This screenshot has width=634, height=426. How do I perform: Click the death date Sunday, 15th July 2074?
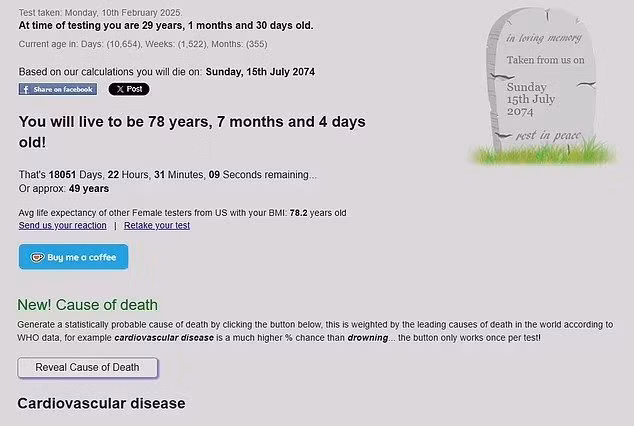tap(260, 72)
